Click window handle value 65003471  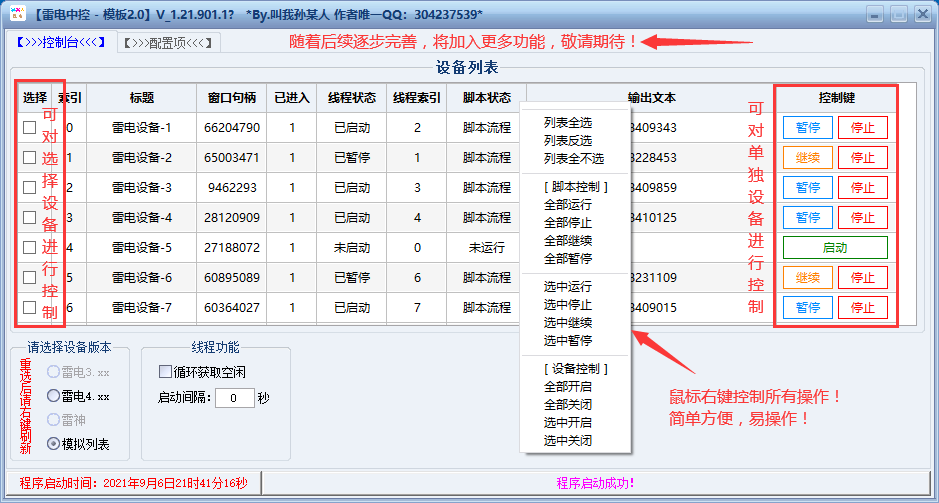pyautogui.click(x=232, y=157)
